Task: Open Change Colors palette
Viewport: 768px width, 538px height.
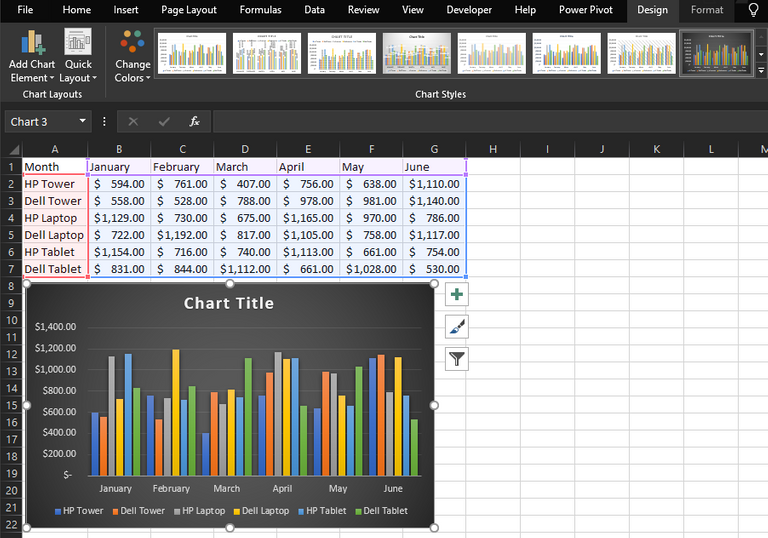Action: (132, 56)
